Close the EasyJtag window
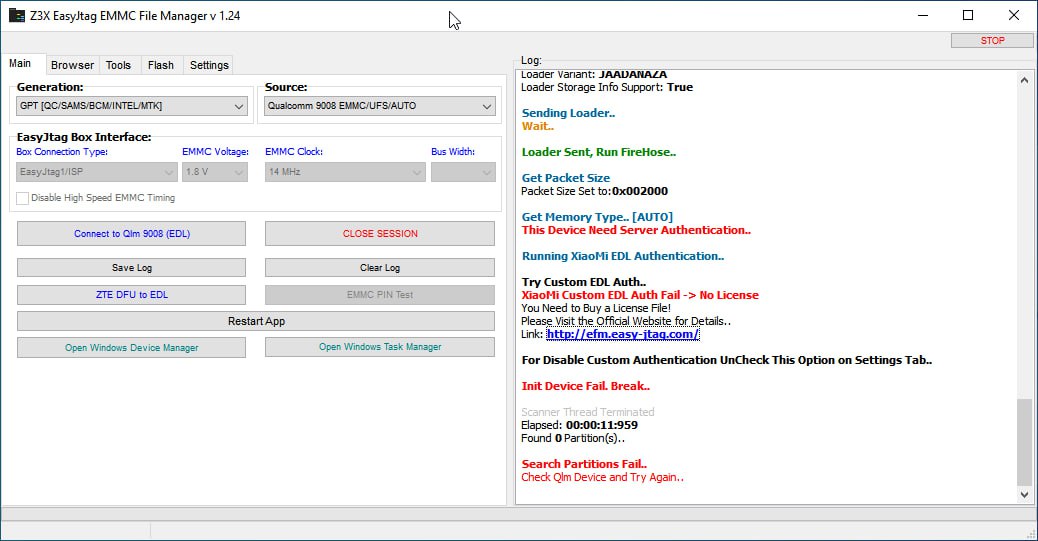 point(1014,15)
